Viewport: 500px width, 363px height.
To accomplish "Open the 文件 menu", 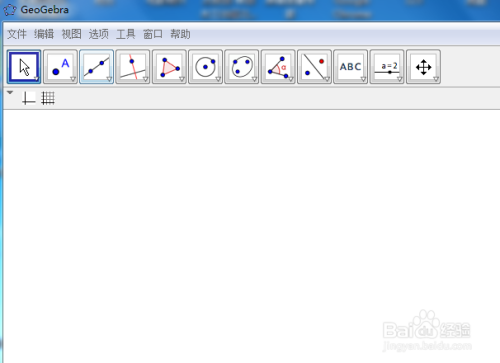I will tap(17, 34).
